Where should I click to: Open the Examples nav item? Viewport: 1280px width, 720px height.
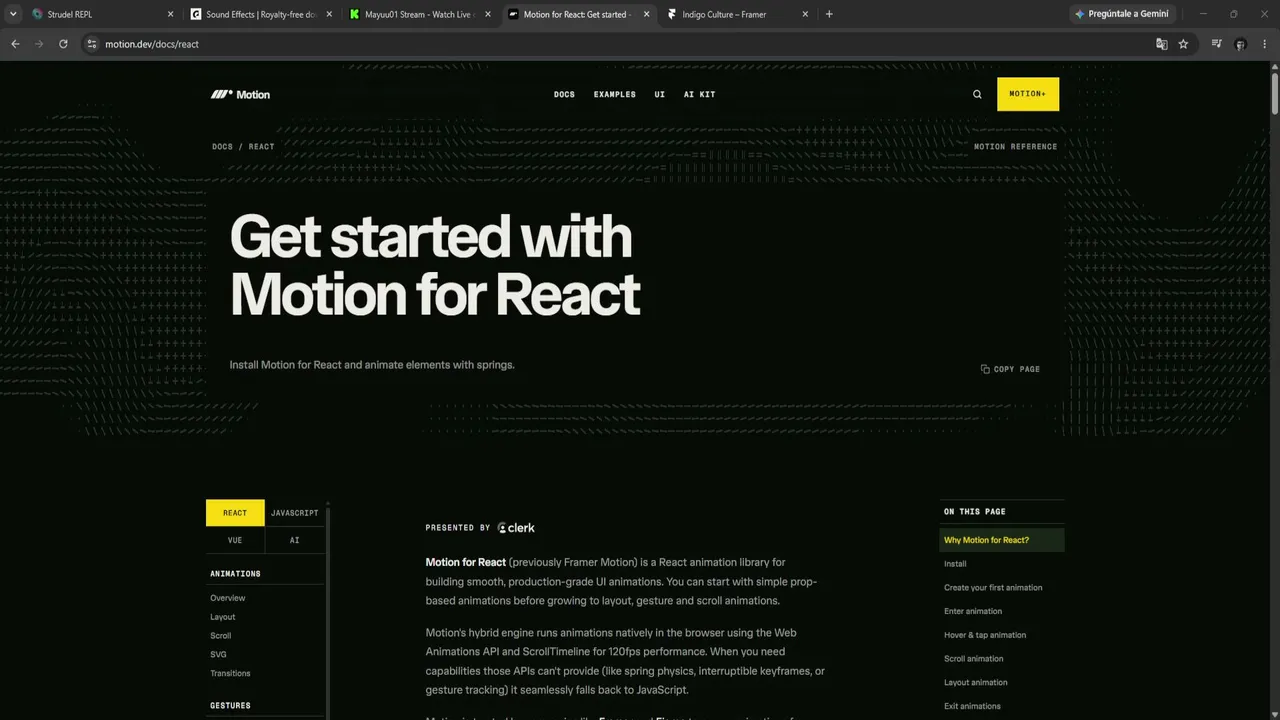pos(614,94)
